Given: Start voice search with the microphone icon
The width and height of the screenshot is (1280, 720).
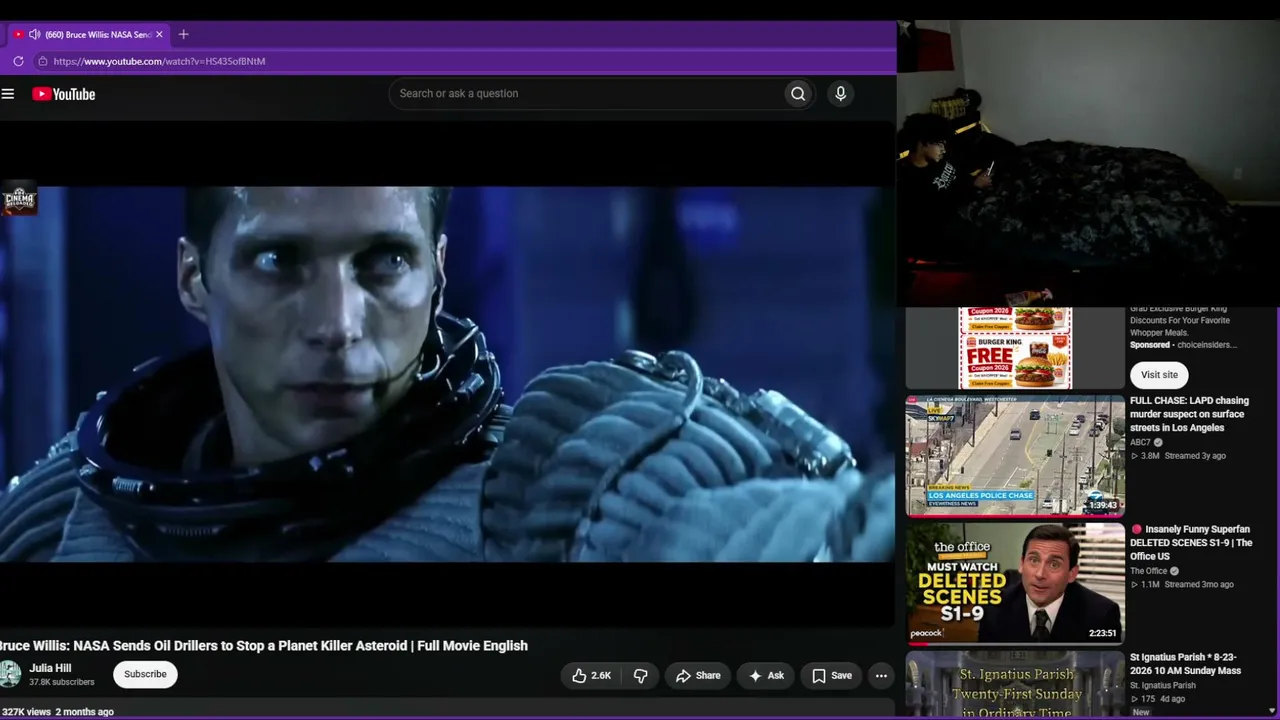Looking at the screenshot, I should [840, 94].
